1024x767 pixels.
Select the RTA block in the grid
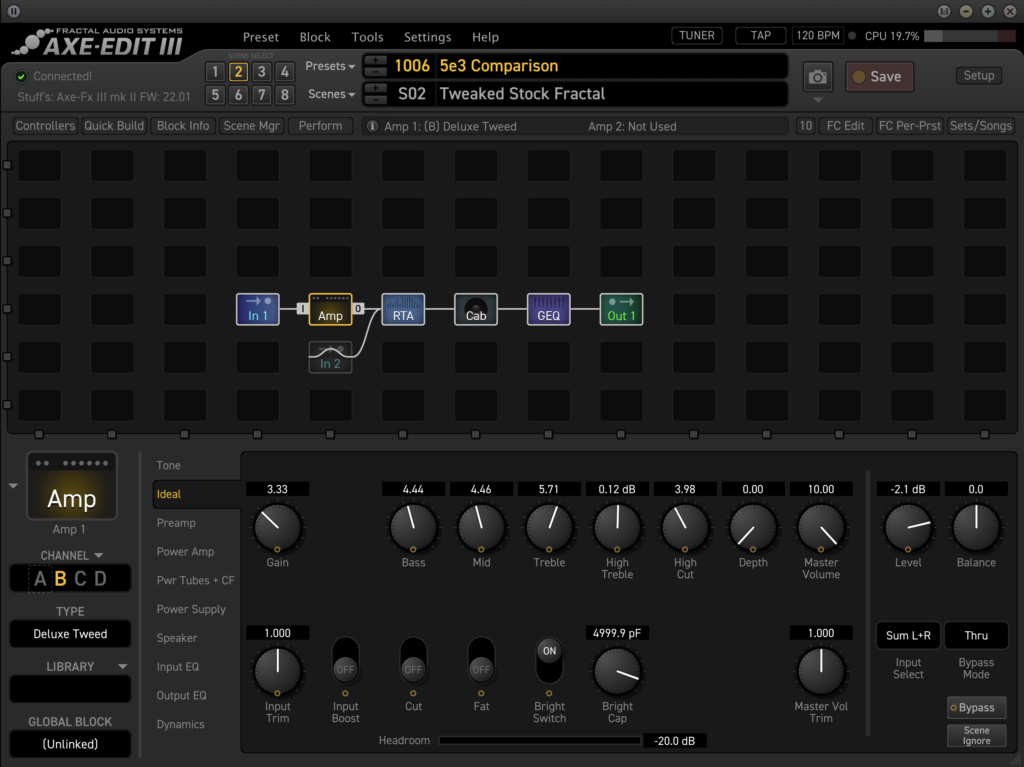coord(403,309)
